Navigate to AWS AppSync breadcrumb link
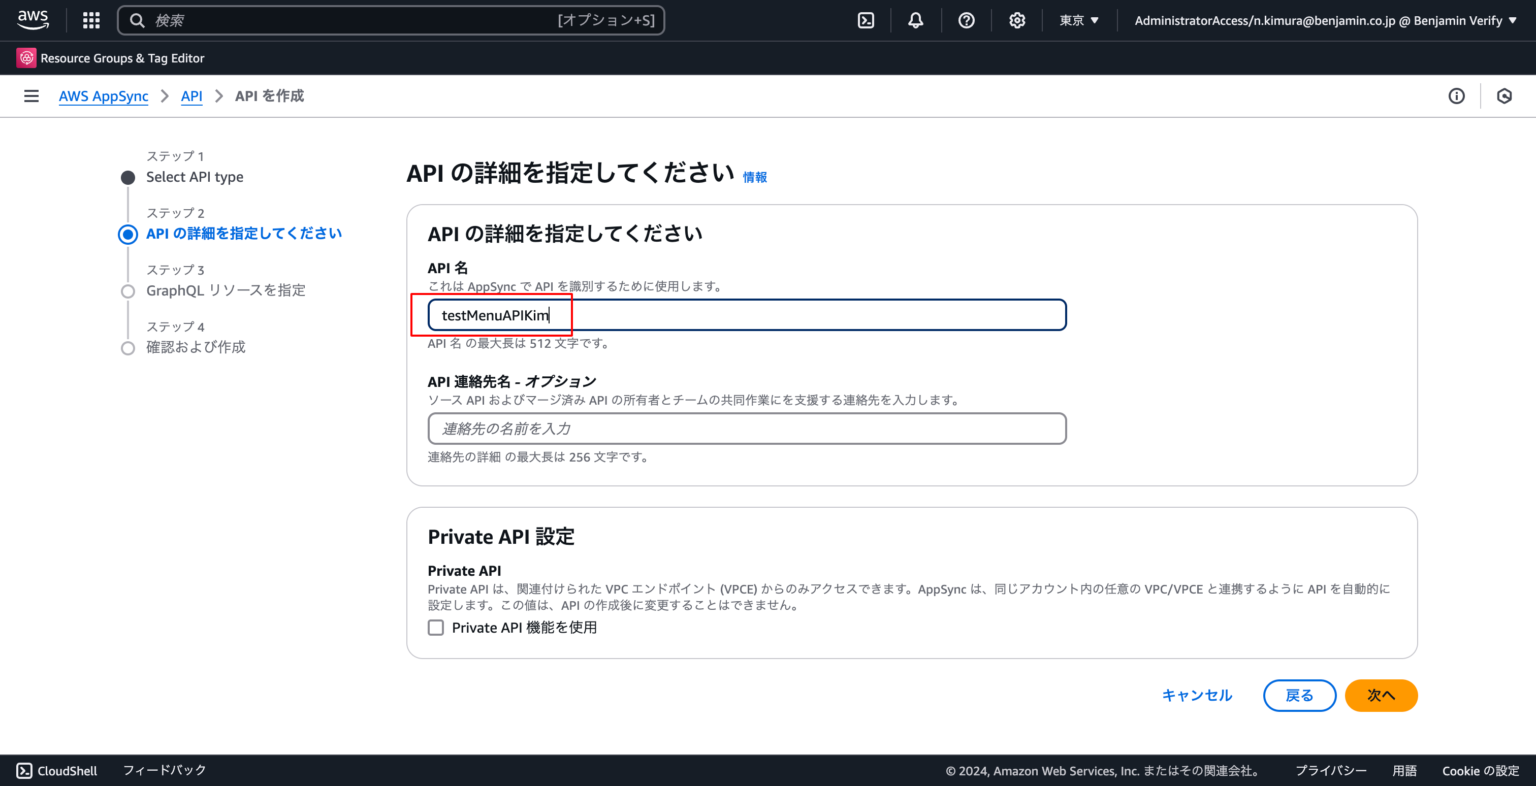Image resolution: width=1536 pixels, height=786 pixels. [103, 96]
